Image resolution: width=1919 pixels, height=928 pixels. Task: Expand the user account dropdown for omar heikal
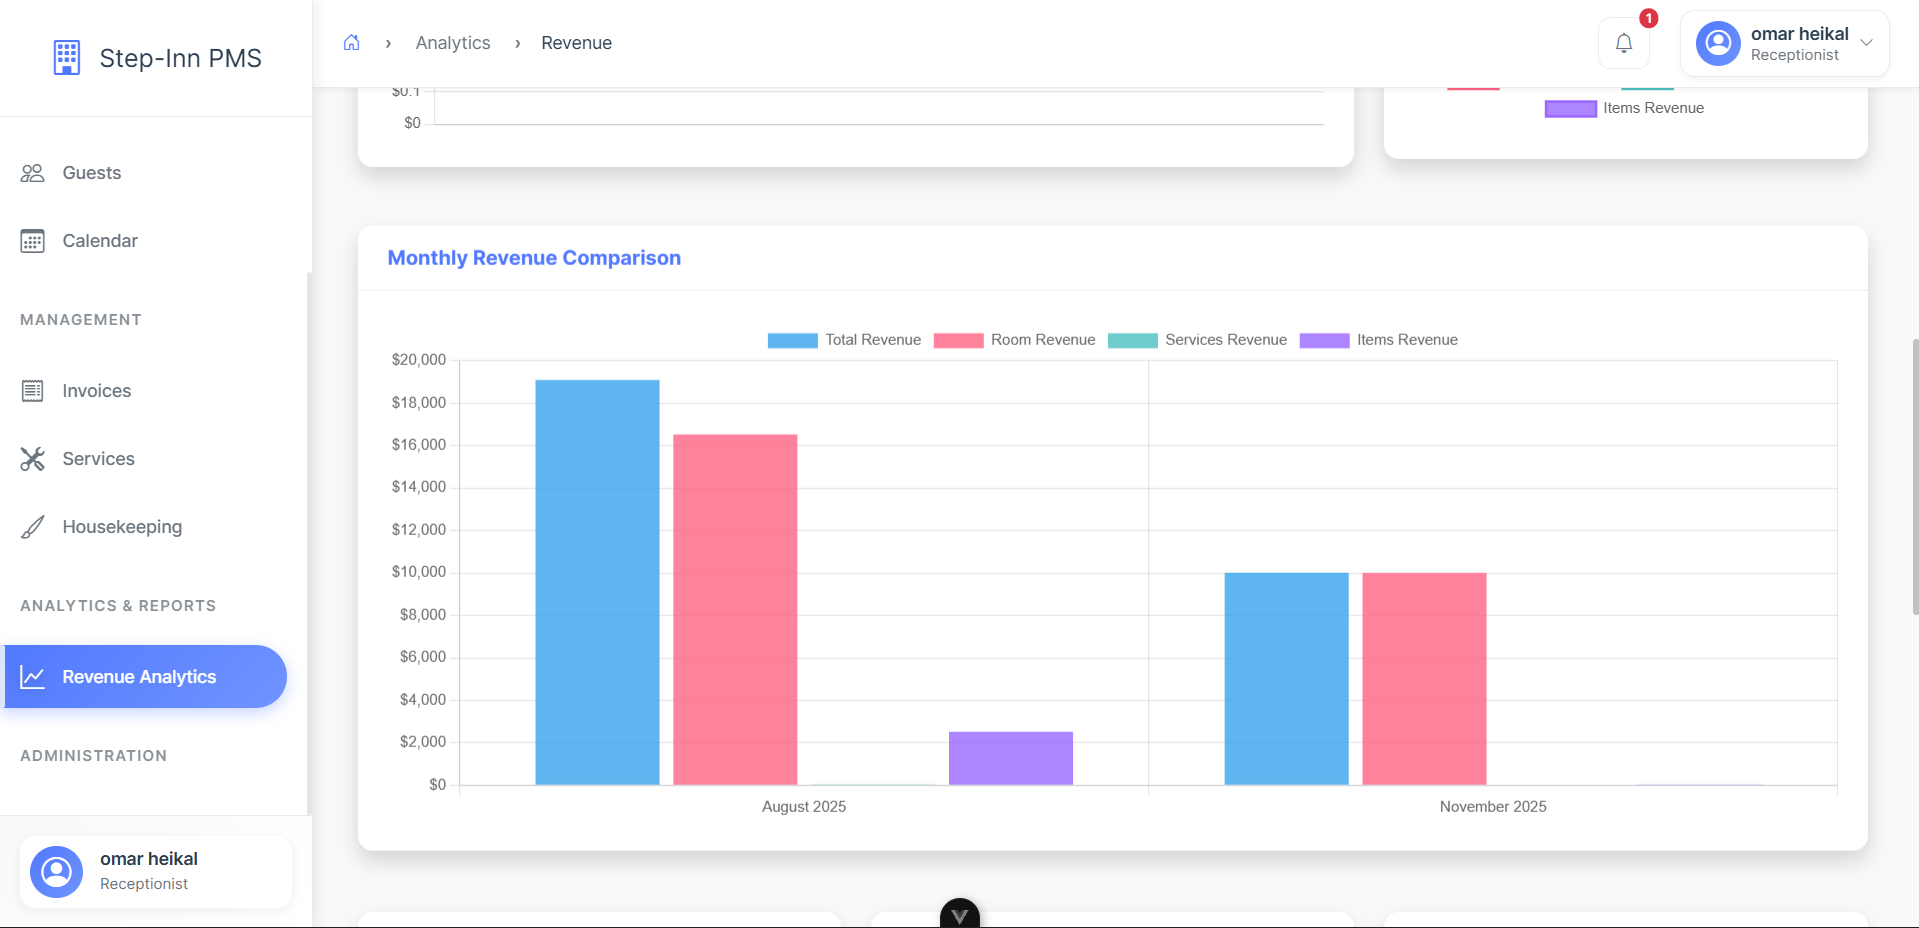click(1866, 43)
